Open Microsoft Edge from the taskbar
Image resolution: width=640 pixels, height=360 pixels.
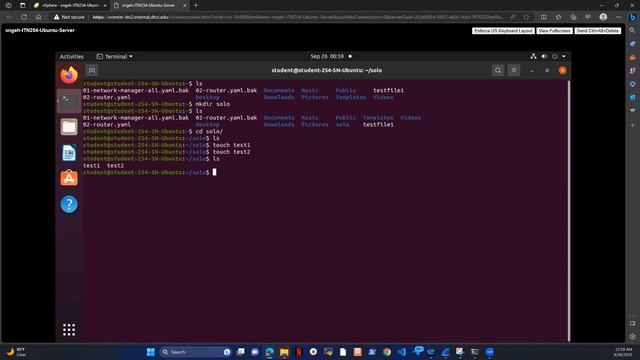269,352
